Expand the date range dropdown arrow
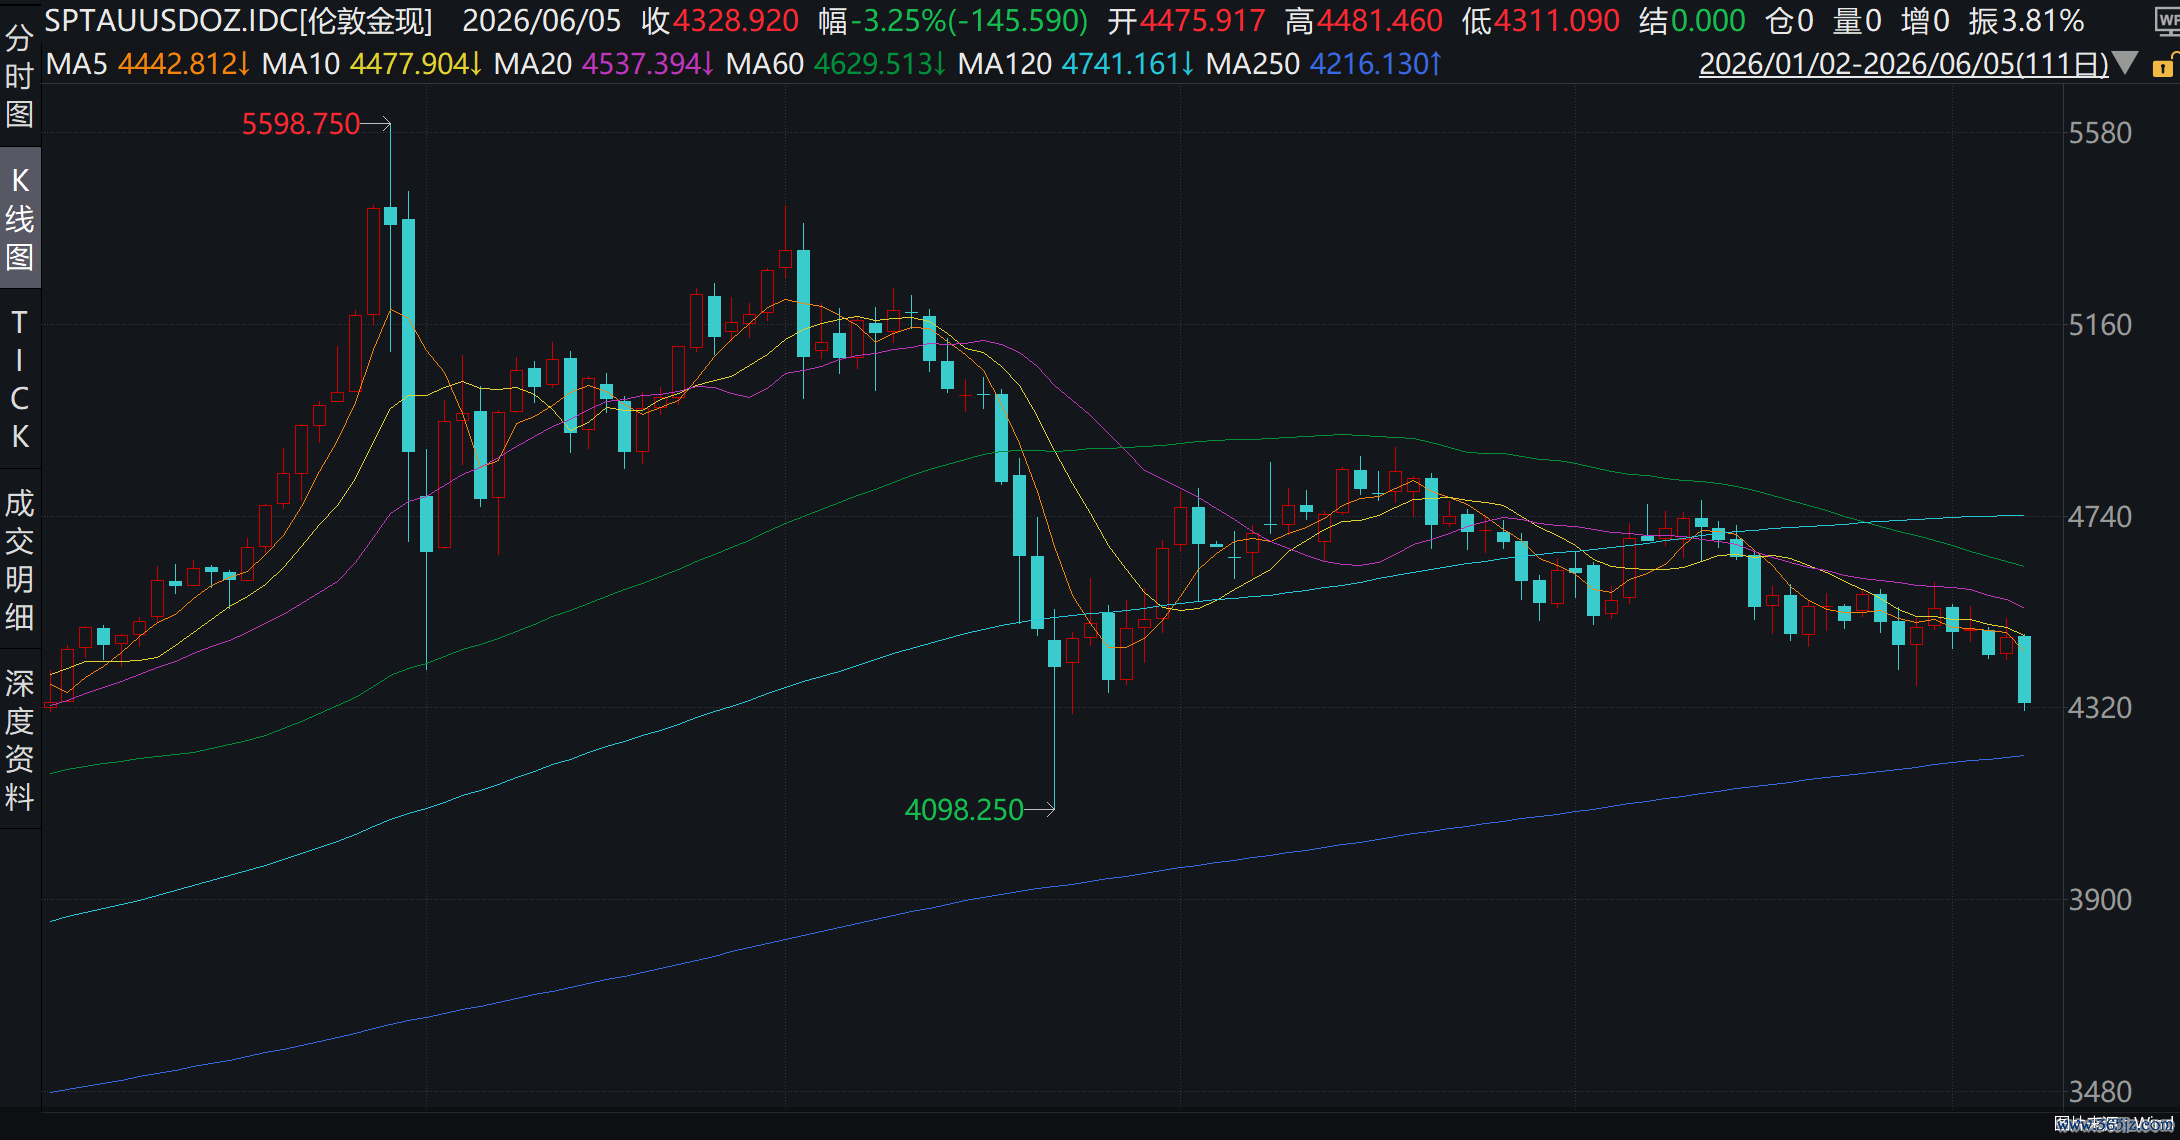Screen dimensions: 2180x1140 (x=2126, y=64)
